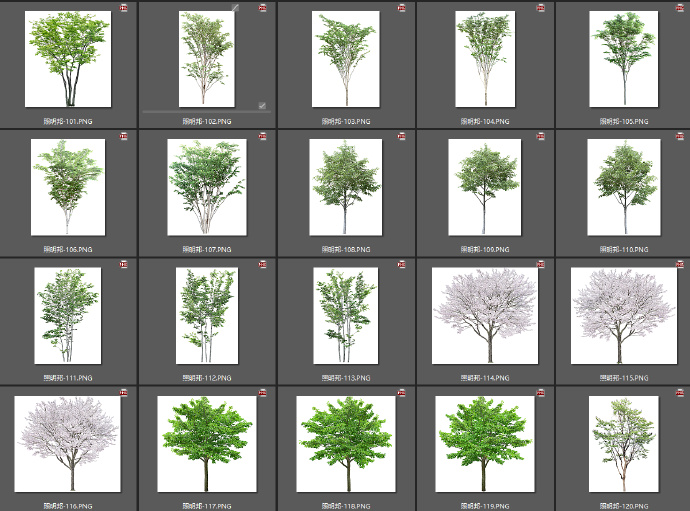Click the PNG file-type badge on item 106
This screenshot has width=690, height=511.
point(124,136)
